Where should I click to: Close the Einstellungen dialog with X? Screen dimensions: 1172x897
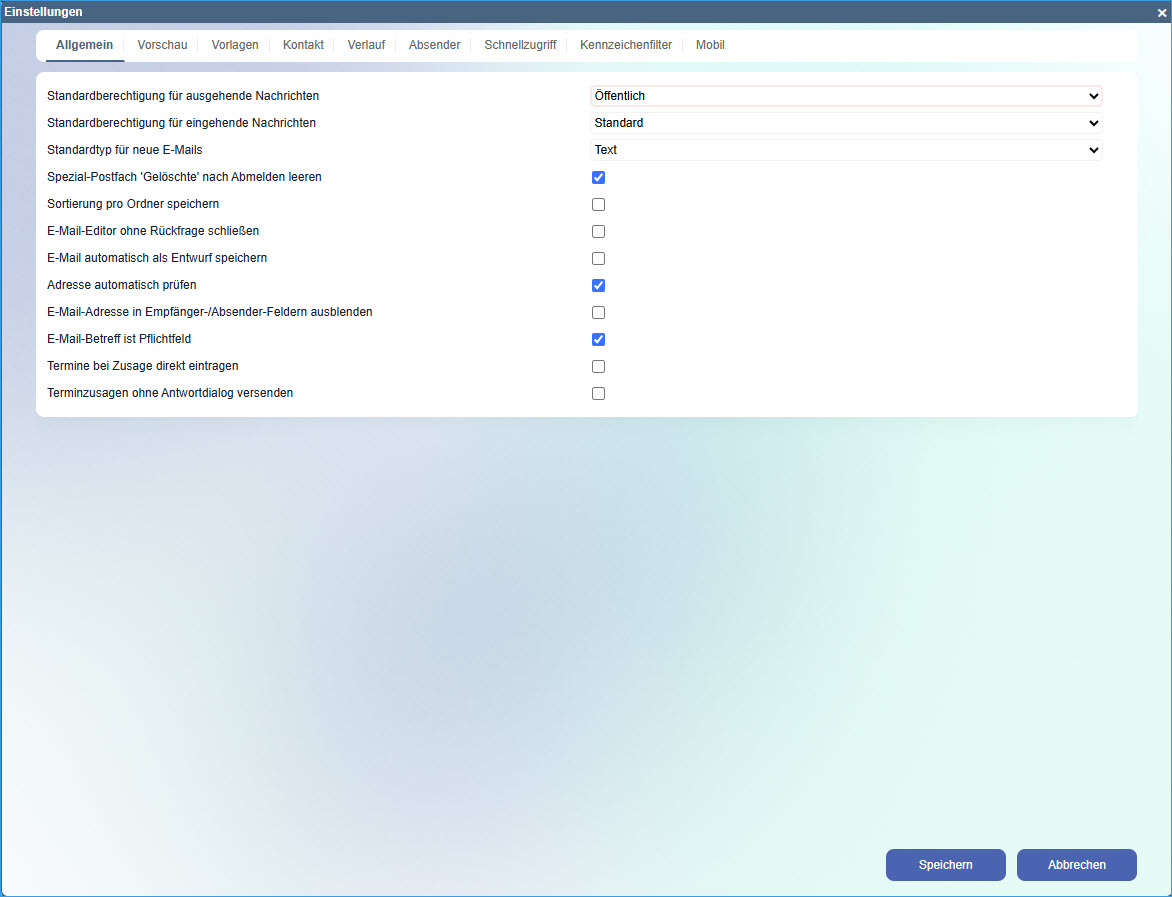pyautogui.click(x=1162, y=13)
